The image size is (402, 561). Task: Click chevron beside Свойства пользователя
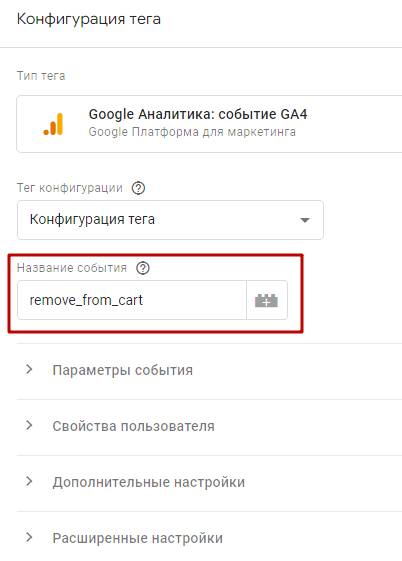click(29, 425)
